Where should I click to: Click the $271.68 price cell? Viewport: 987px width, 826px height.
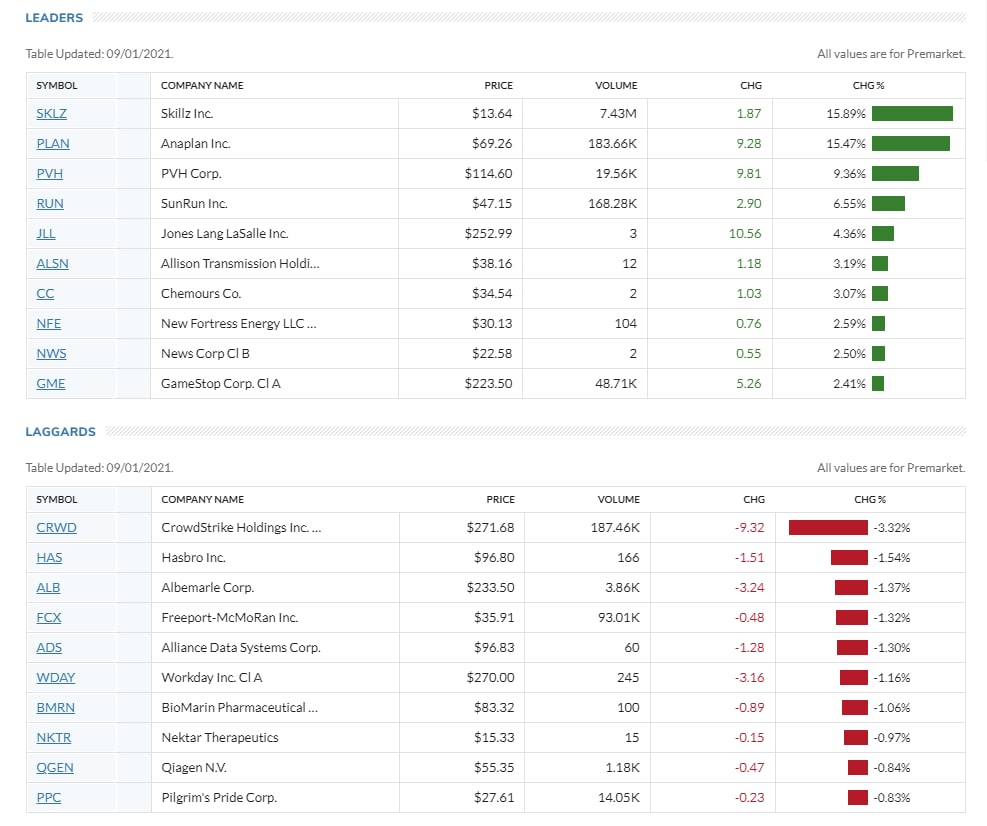click(490, 528)
